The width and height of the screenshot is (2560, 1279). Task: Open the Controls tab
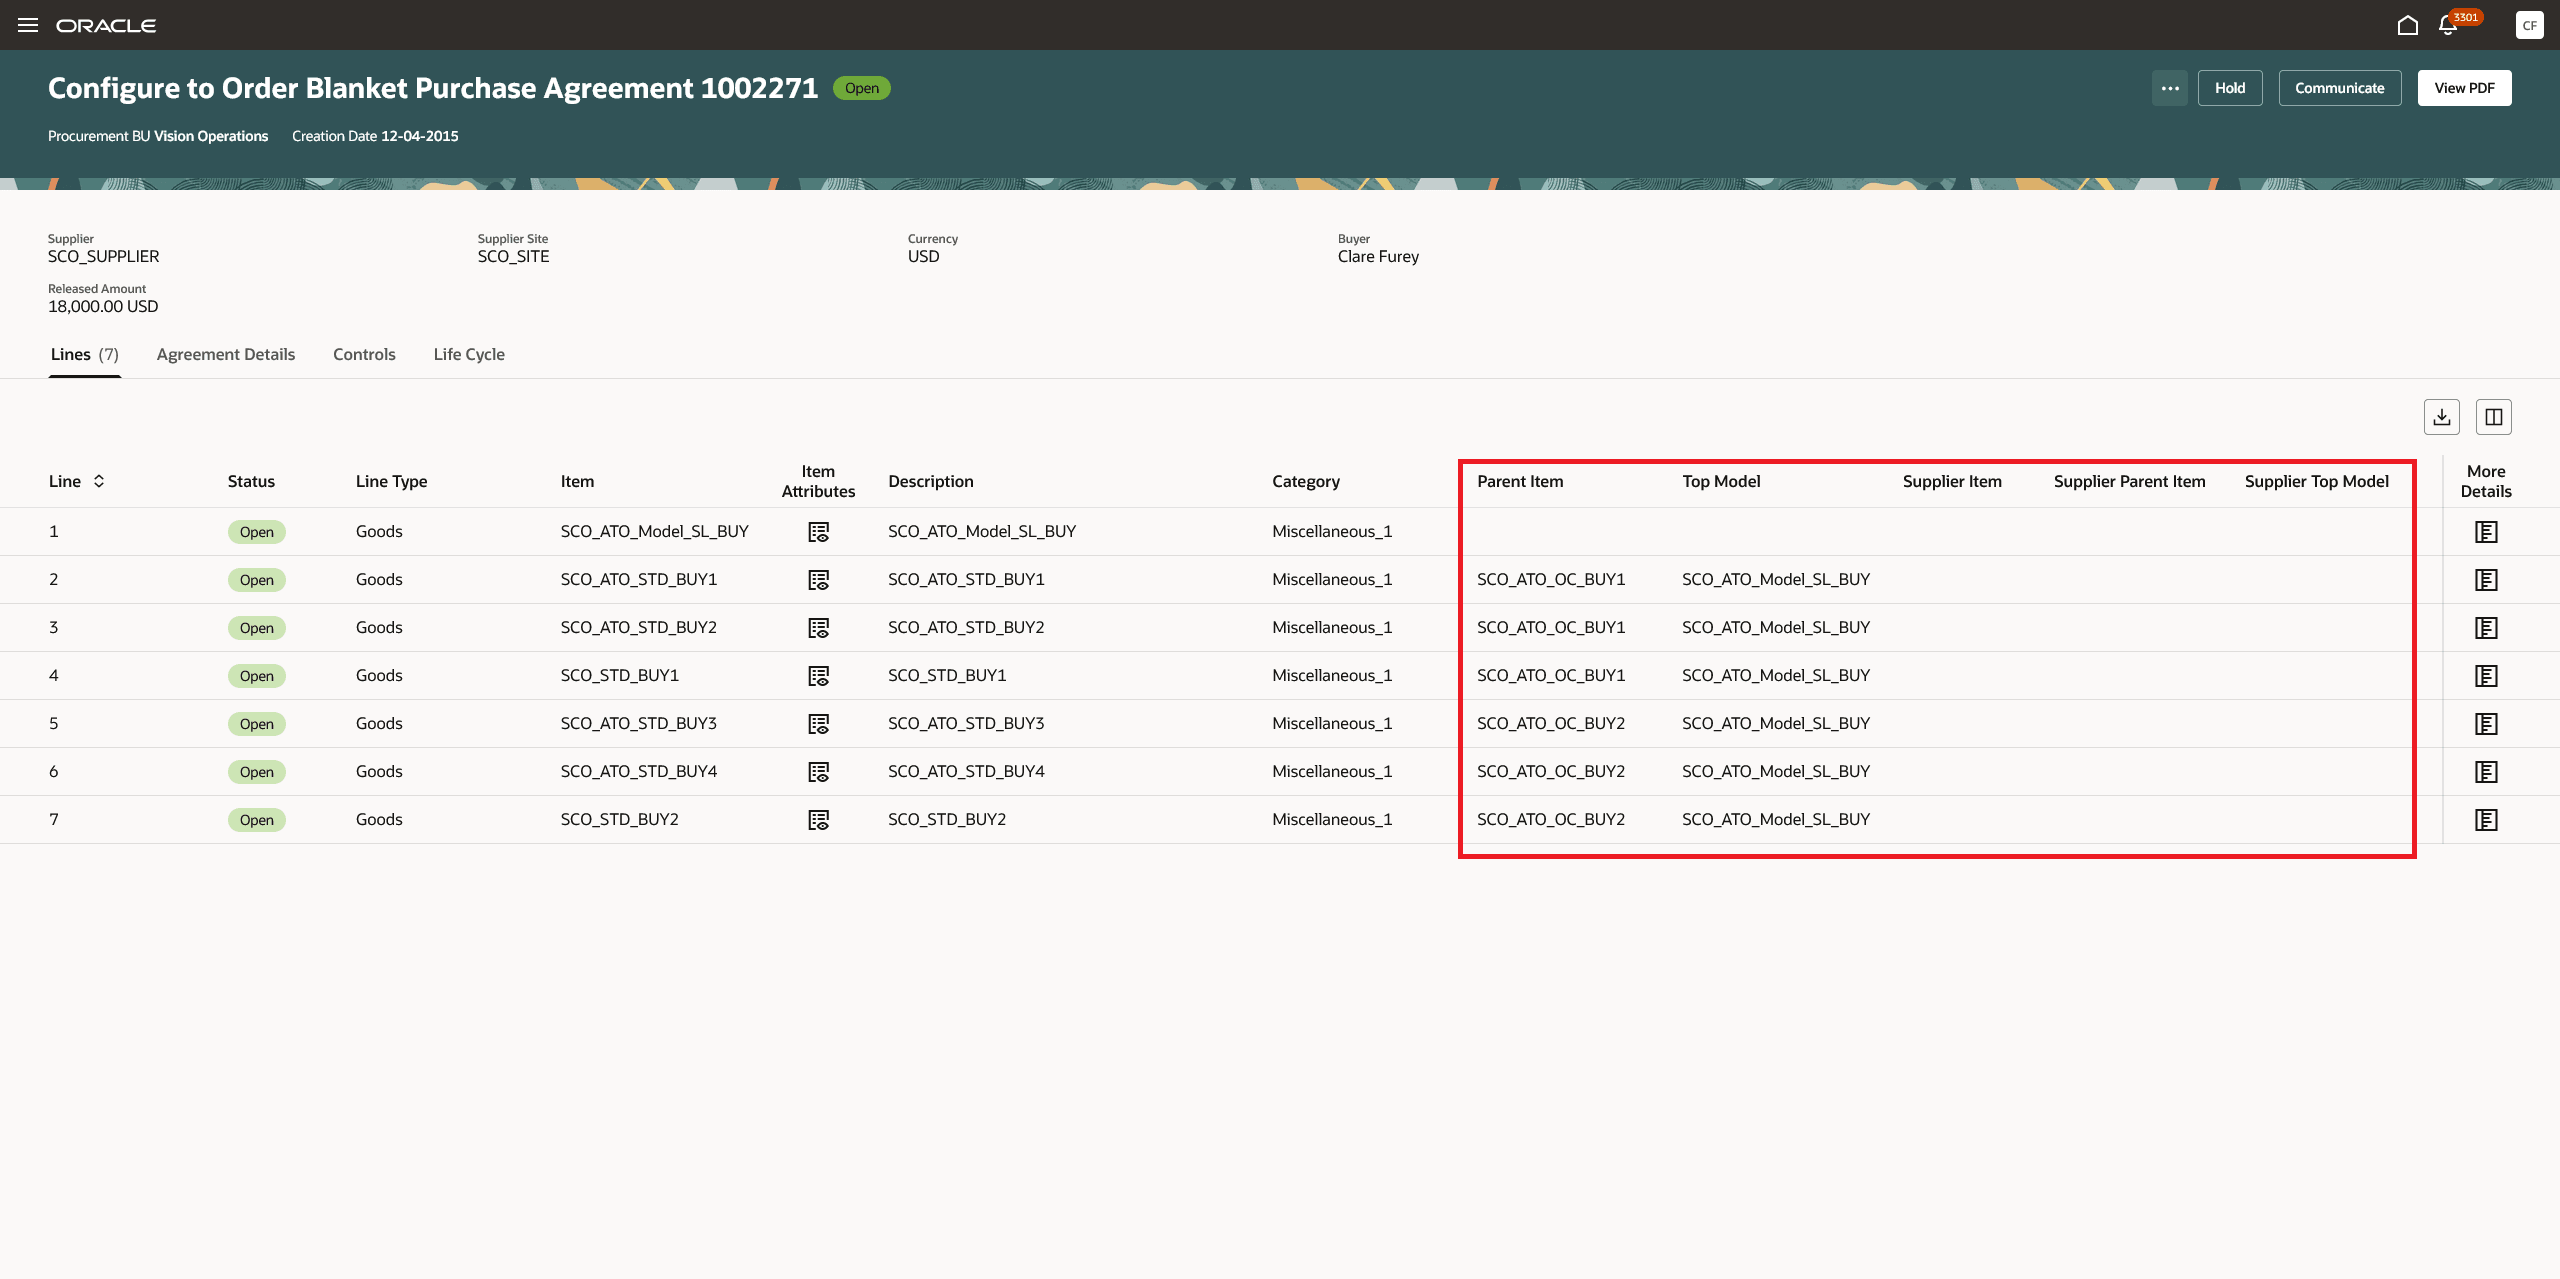[x=364, y=354]
